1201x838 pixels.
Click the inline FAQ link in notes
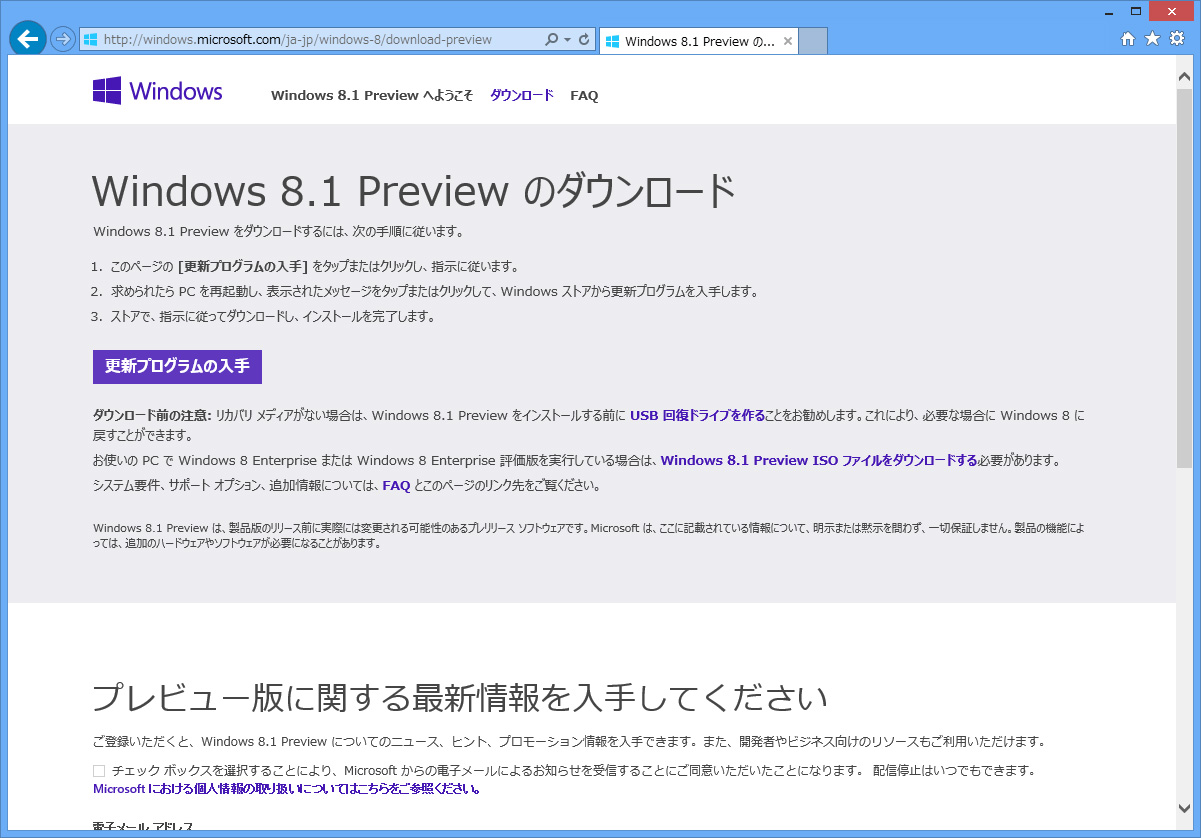396,486
